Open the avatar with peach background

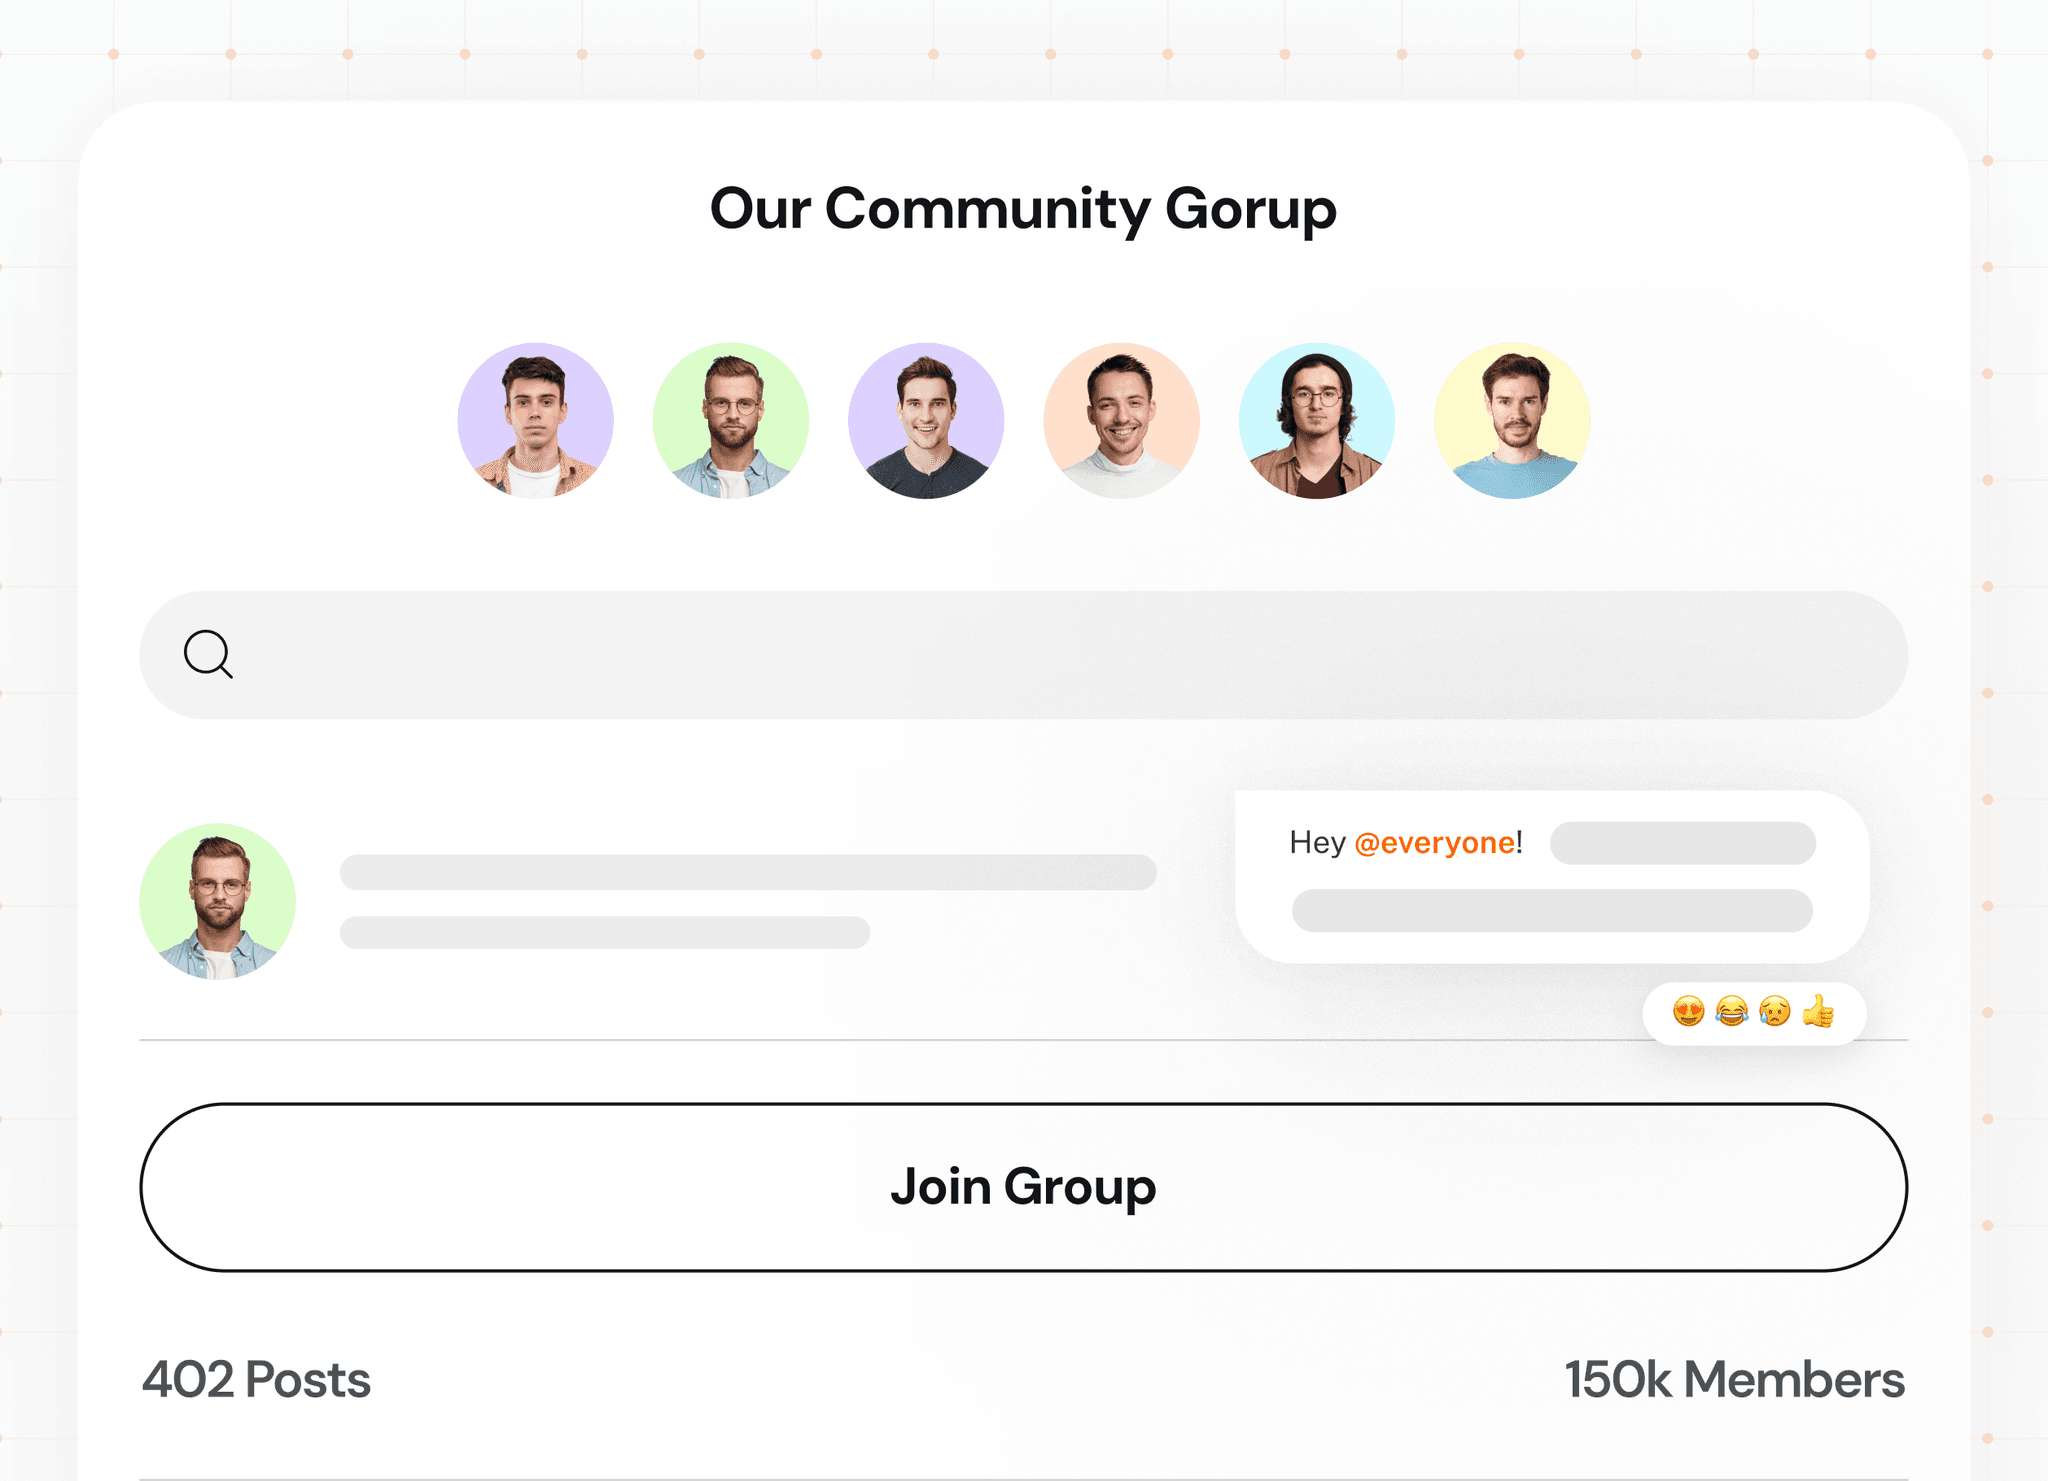point(1121,421)
